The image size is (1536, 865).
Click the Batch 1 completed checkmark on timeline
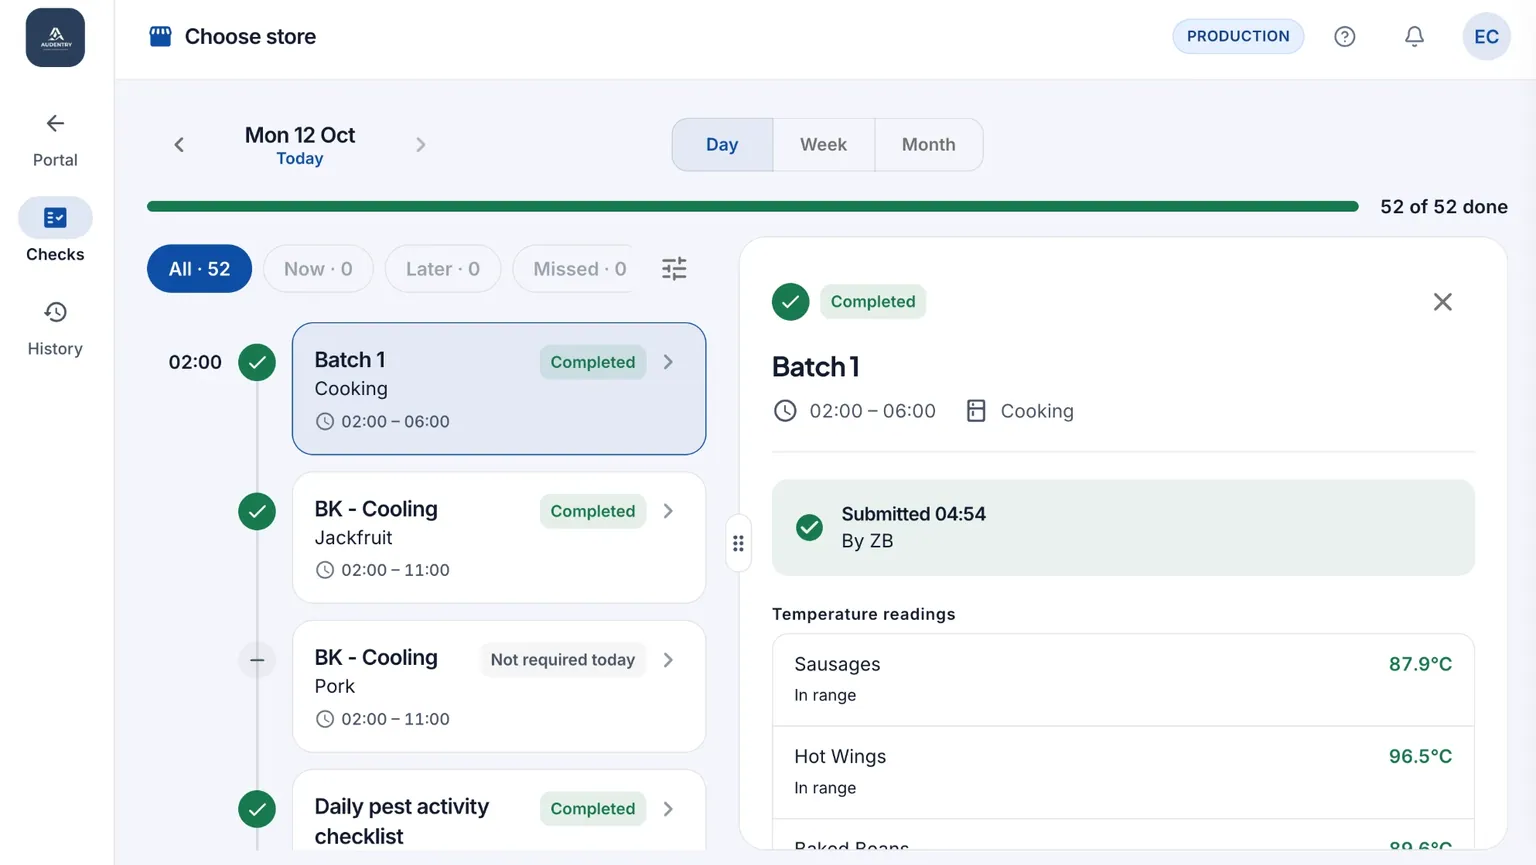coord(257,362)
